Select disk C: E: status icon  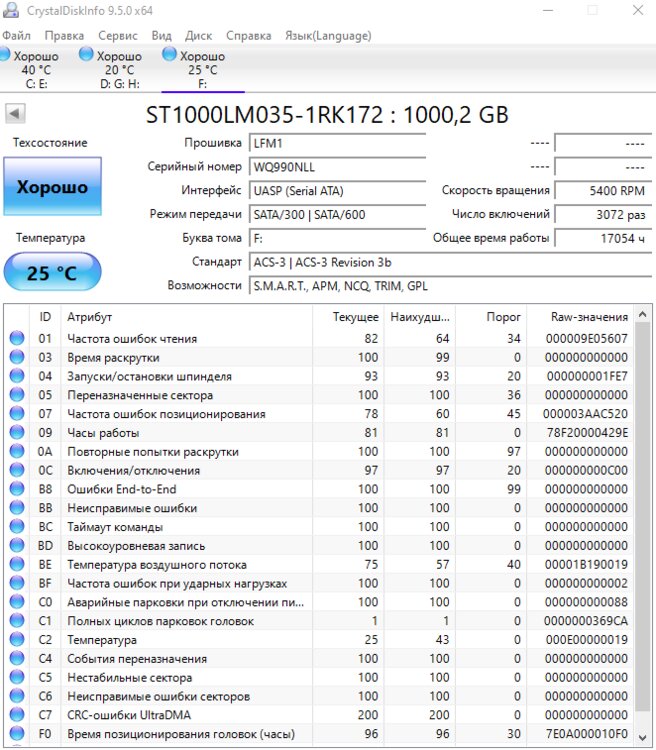(x=8, y=56)
